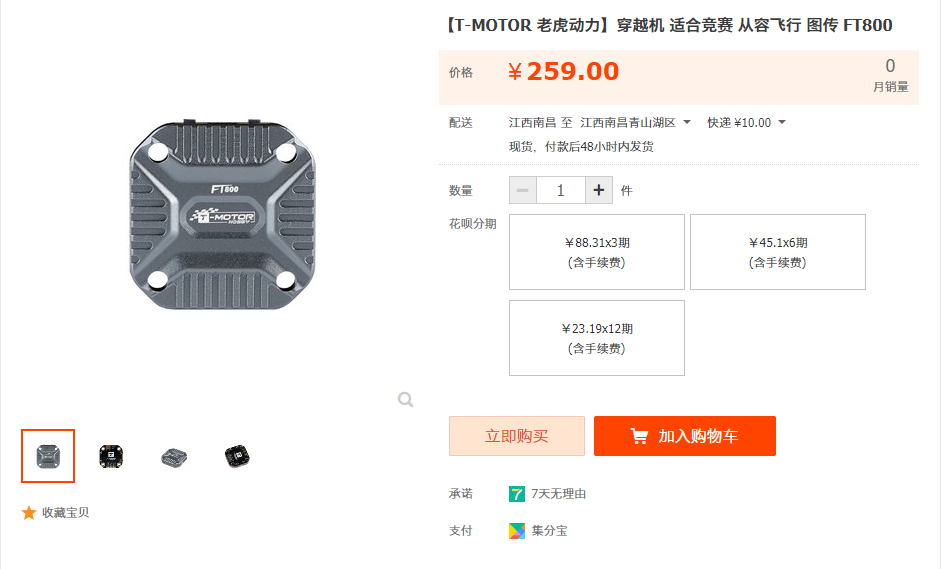Select the second black board thumbnail
942x569 pixels.
point(111,456)
